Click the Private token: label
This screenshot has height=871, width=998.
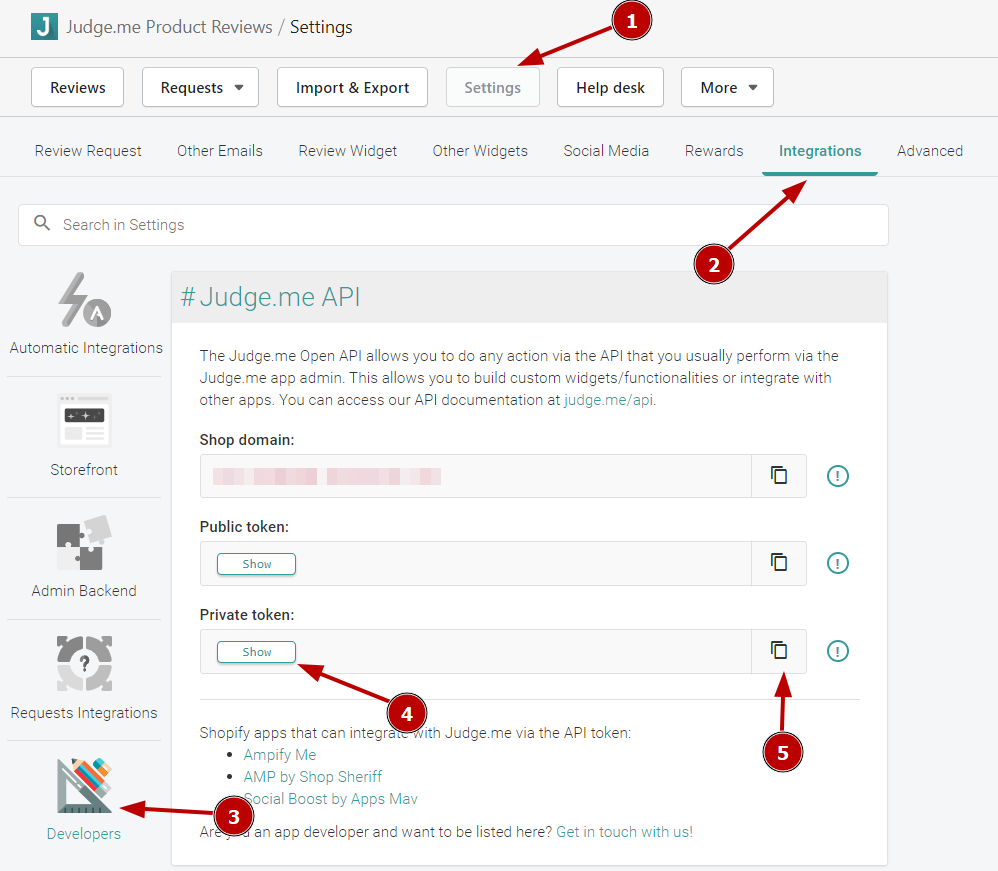click(247, 614)
